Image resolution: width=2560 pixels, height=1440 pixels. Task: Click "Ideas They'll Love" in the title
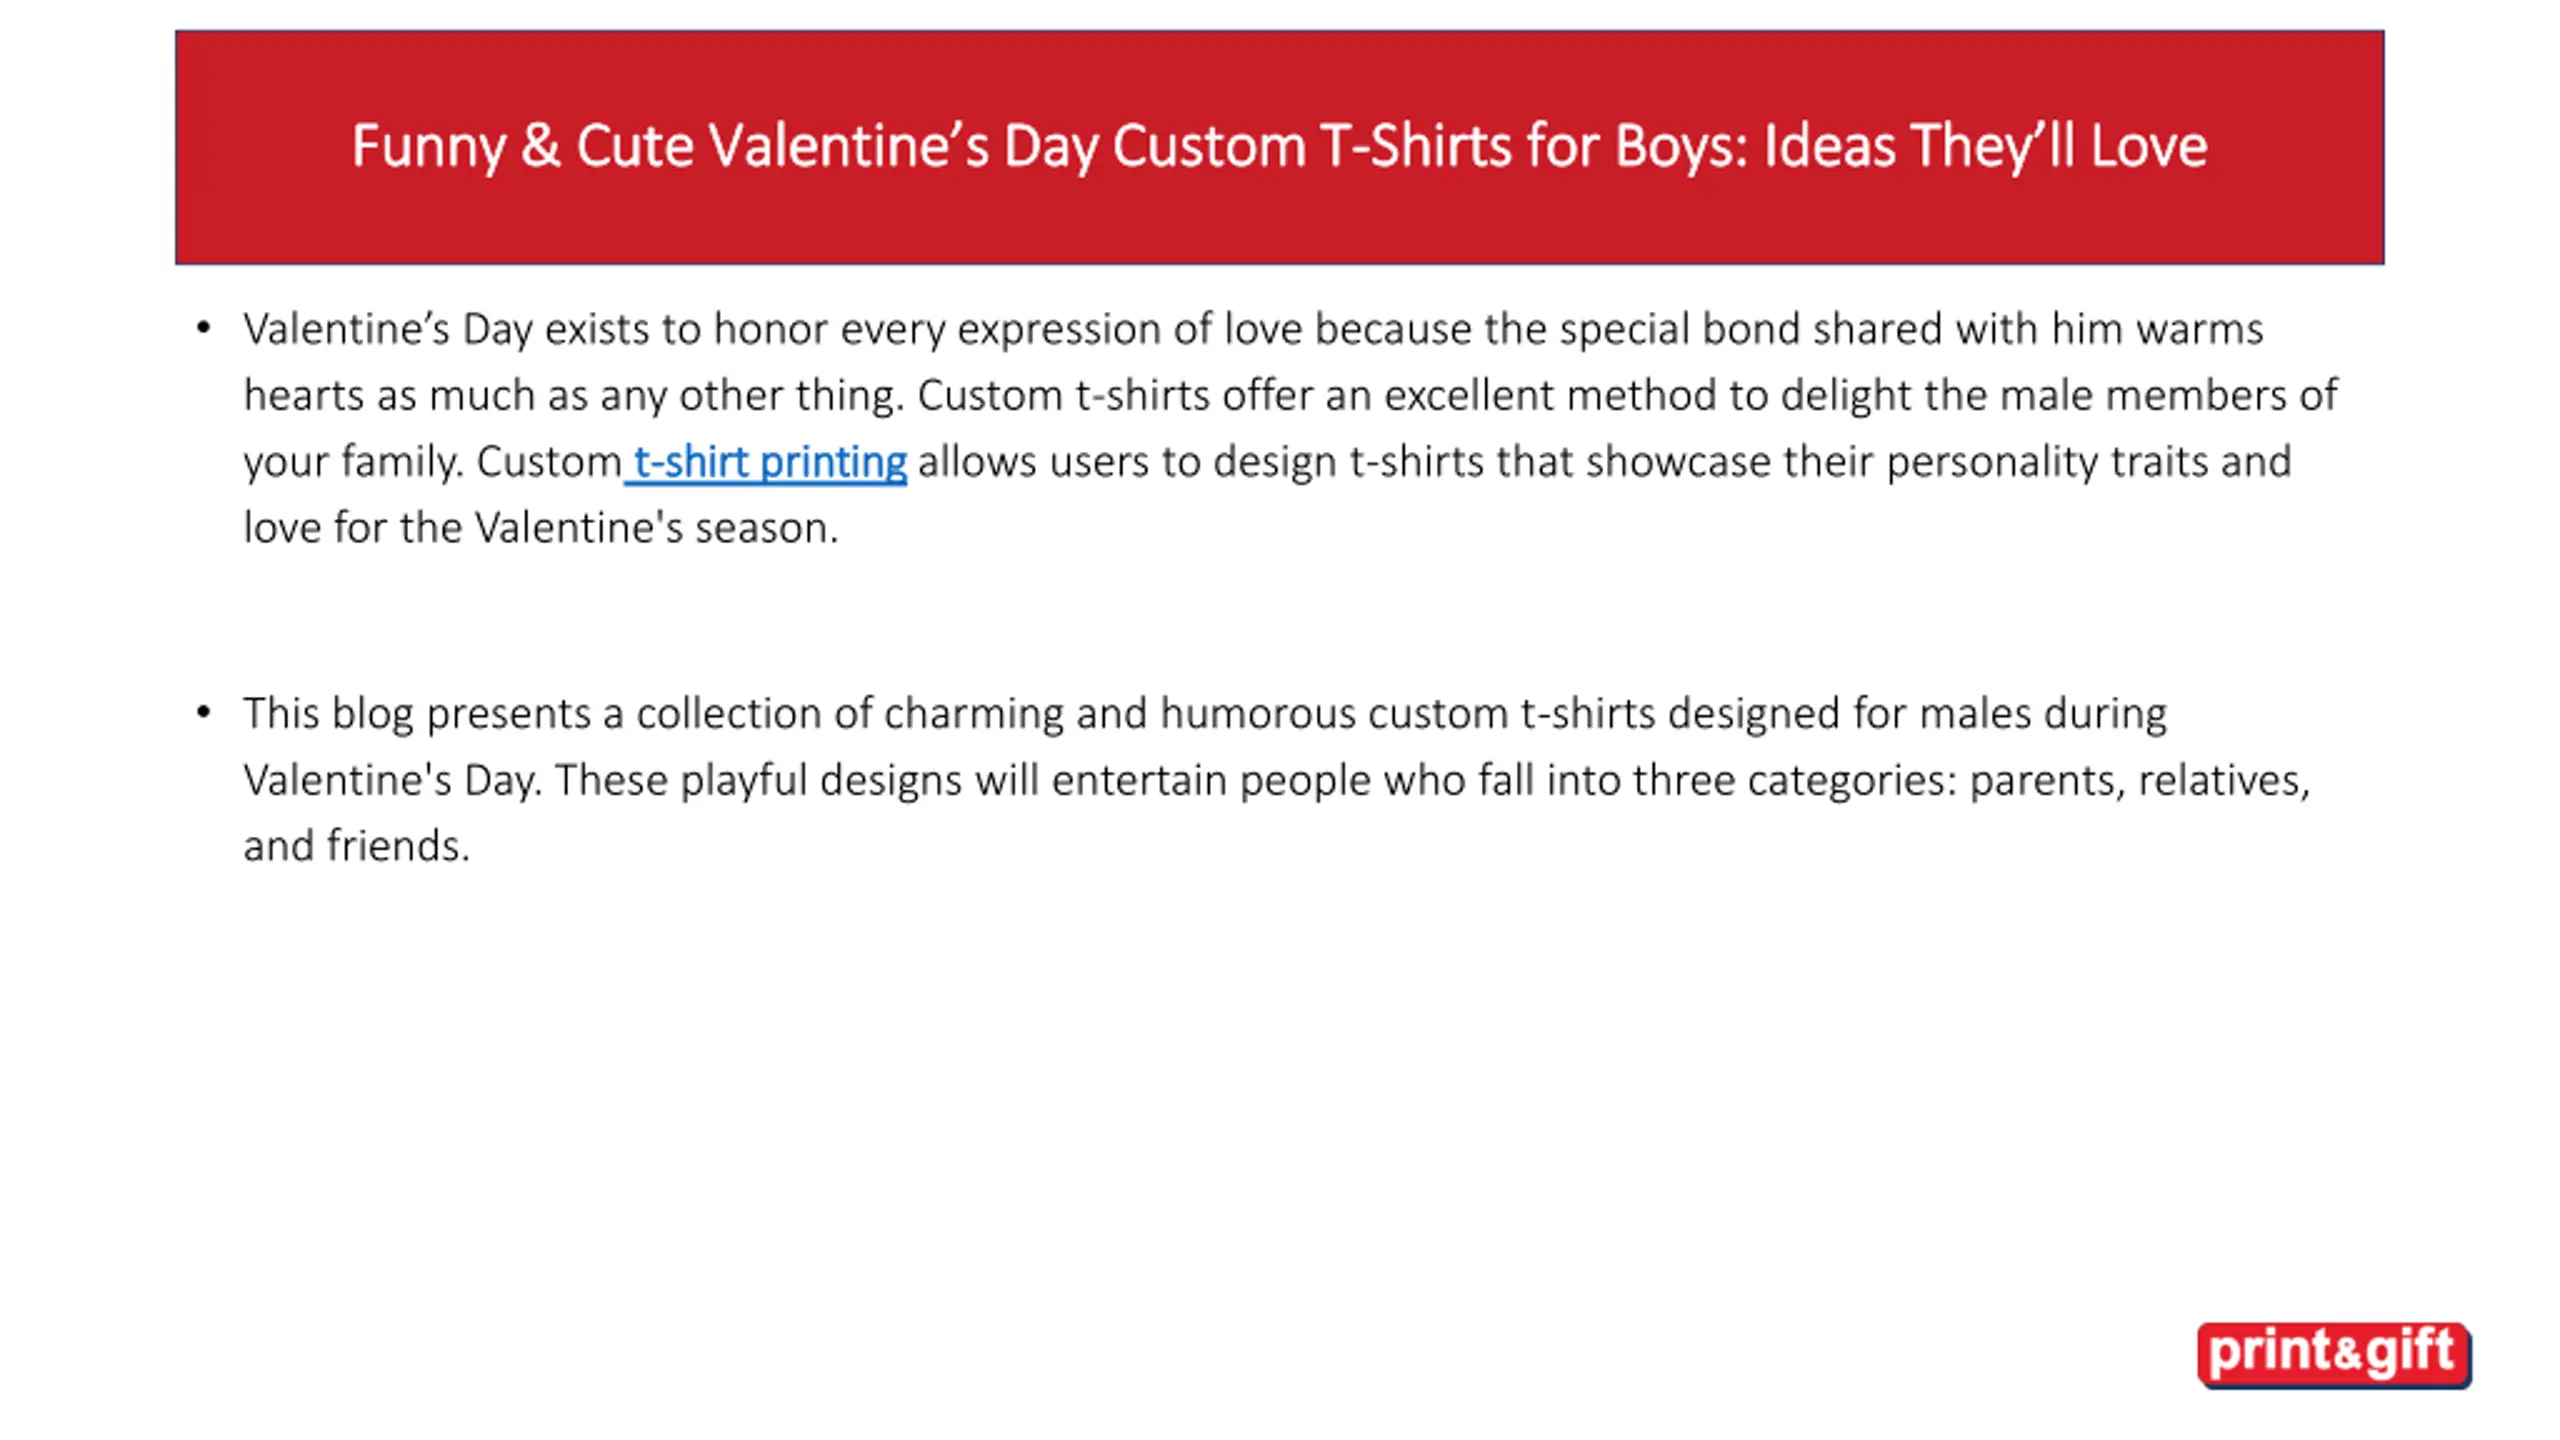pyautogui.click(x=1985, y=147)
